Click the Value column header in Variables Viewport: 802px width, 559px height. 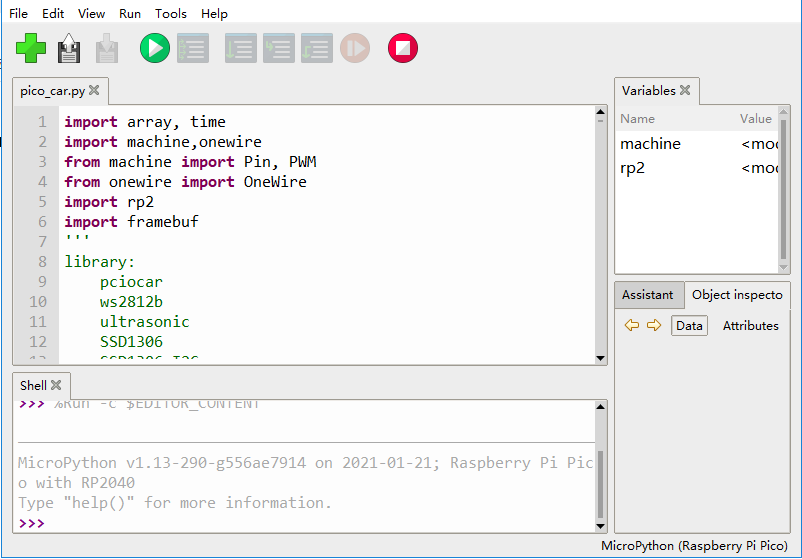click(x=755, y=119)
